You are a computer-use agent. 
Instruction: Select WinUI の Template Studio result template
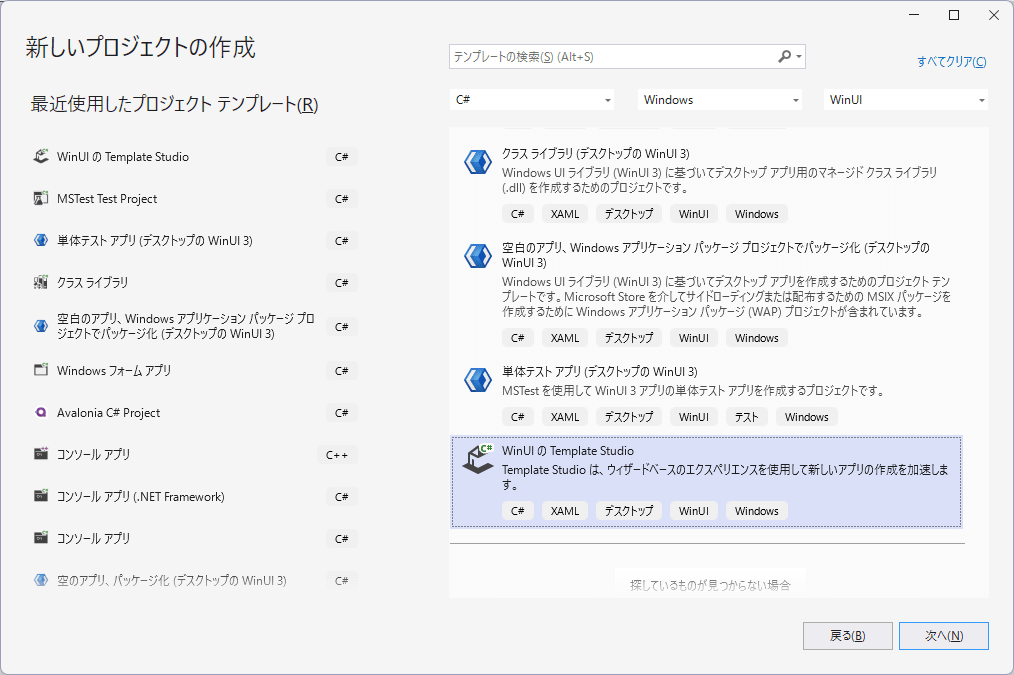click(x=706, y=482)
